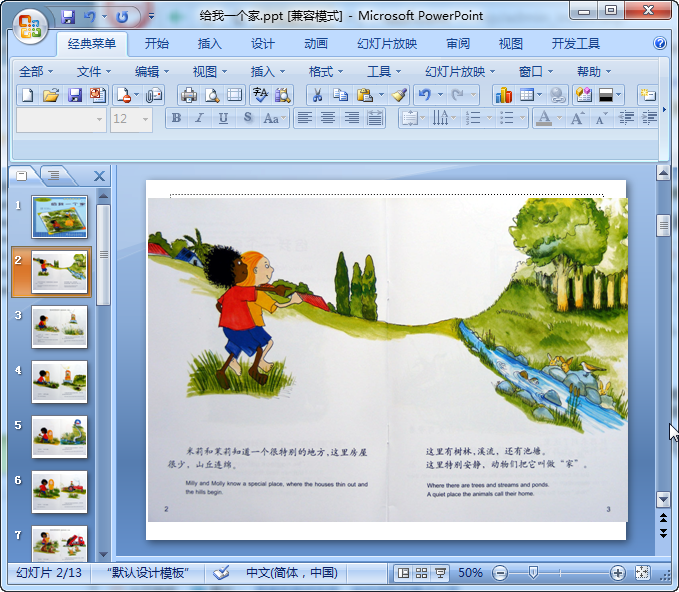Open Print Preview magnifier icon
The image size is (679, 592).
click(212, 95)
